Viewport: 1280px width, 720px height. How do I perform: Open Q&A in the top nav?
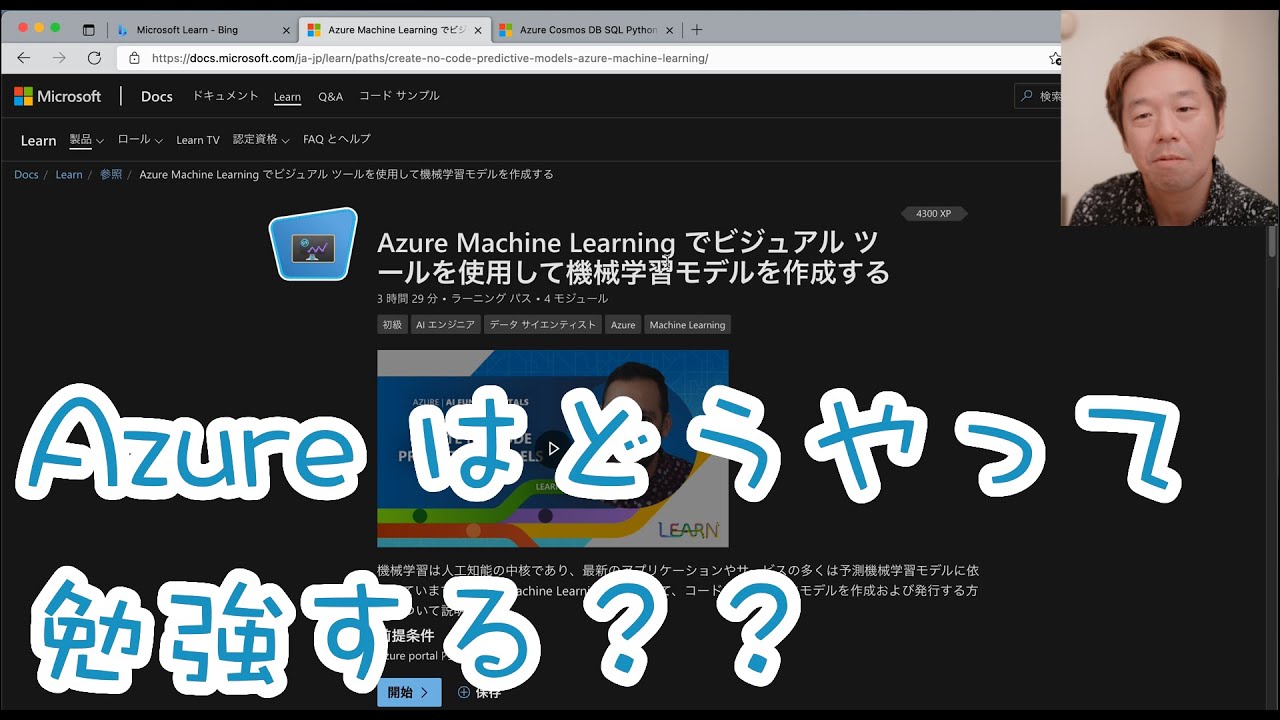tap(330, 97)
